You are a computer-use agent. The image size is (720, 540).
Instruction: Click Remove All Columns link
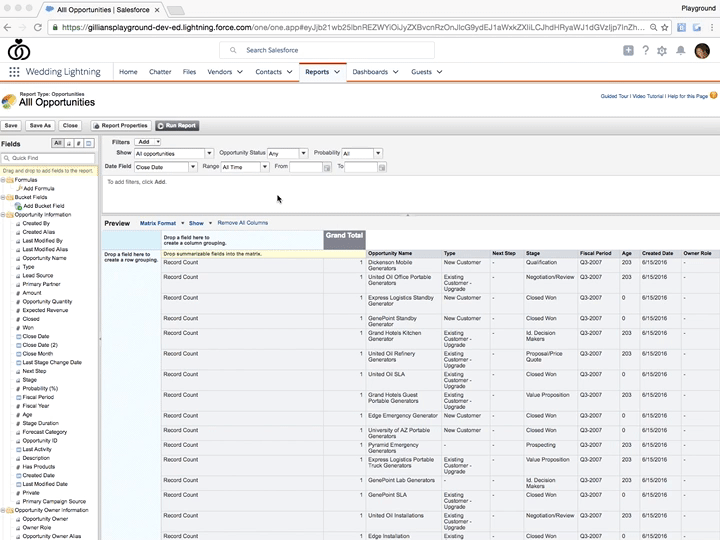[242, 223]
